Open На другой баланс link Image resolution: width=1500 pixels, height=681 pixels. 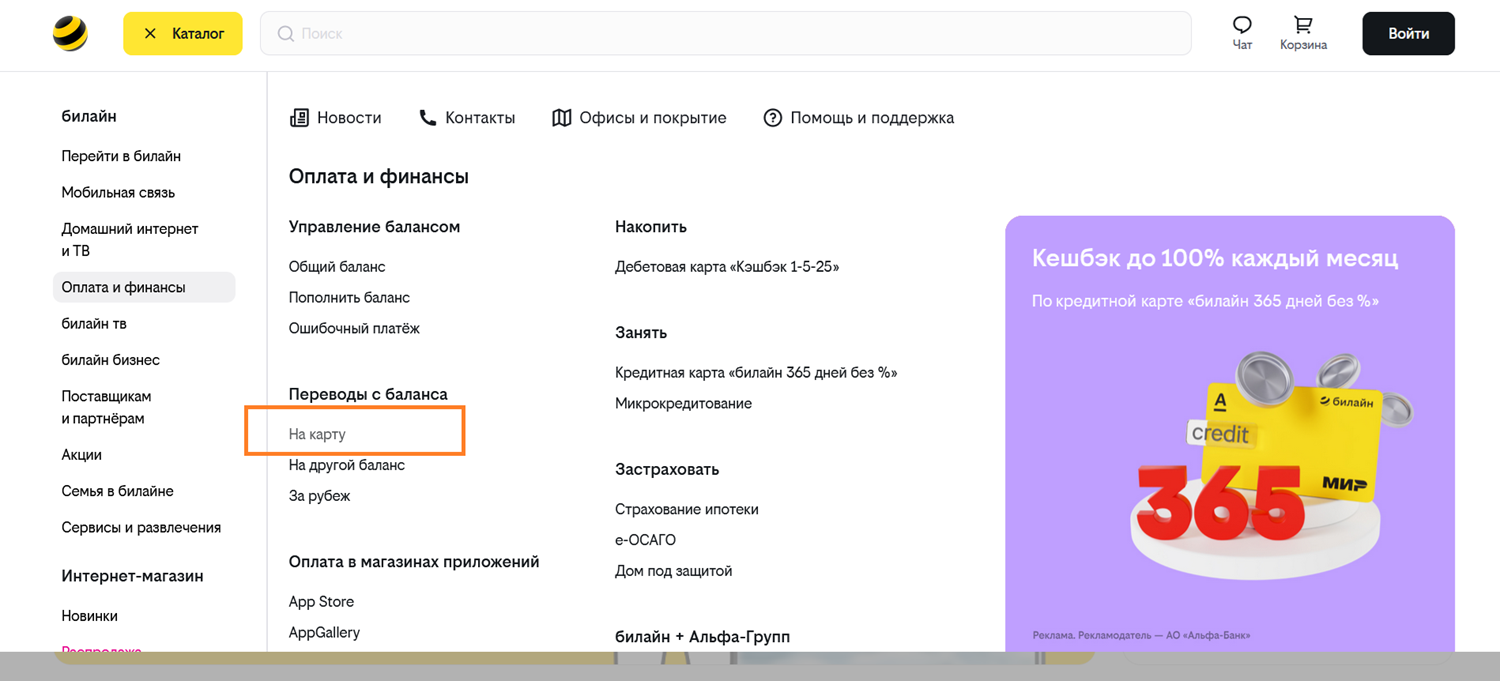(x=347, y=465)
